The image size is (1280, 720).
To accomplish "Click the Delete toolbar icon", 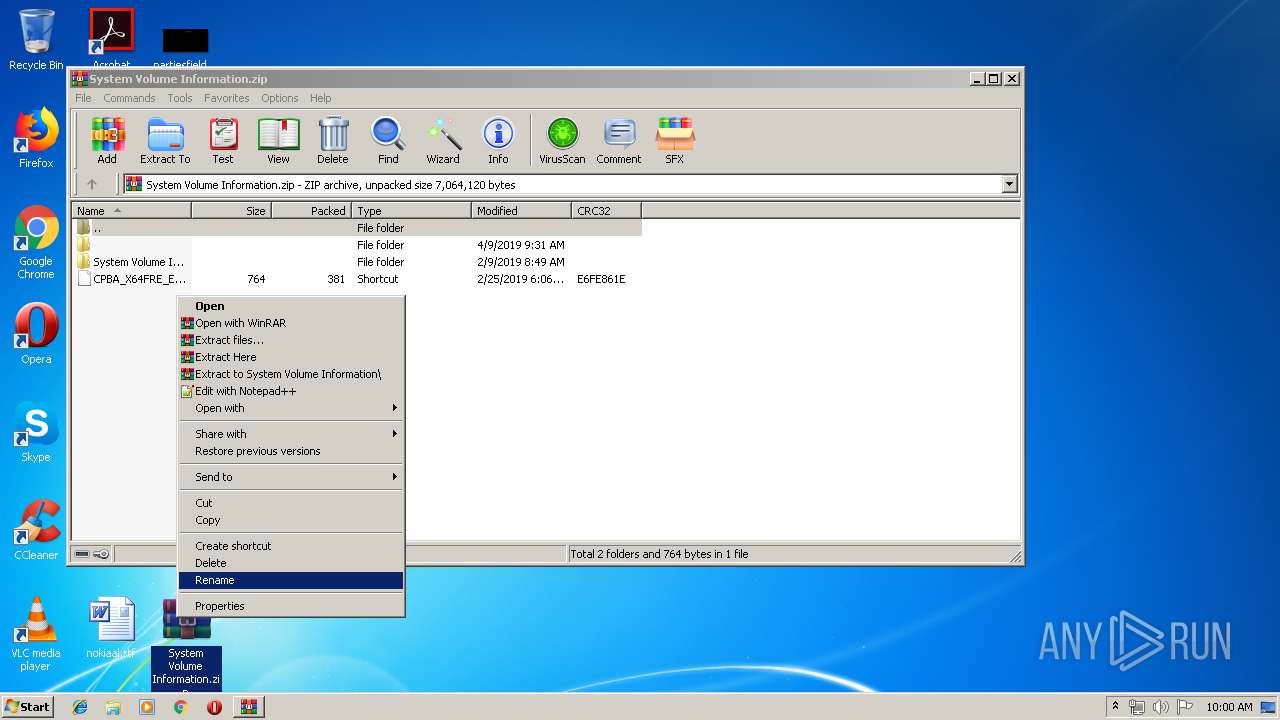I will pyautogui.click(x=333, y=141).
